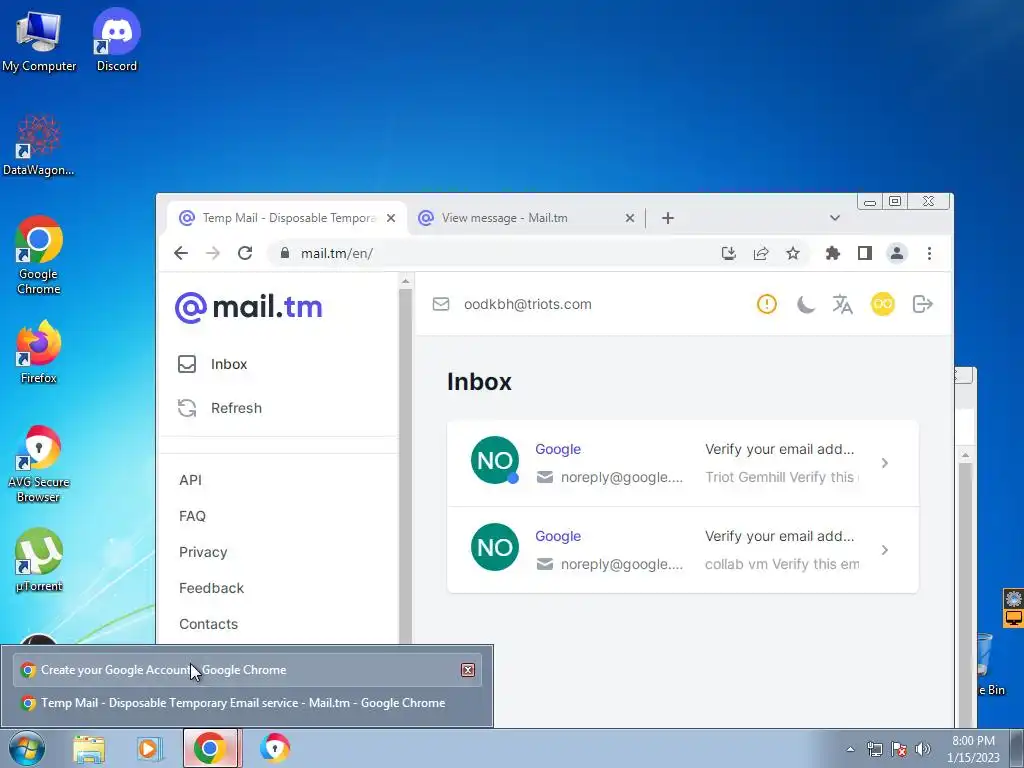Click the Chrome forward arrow

(213, 253)
